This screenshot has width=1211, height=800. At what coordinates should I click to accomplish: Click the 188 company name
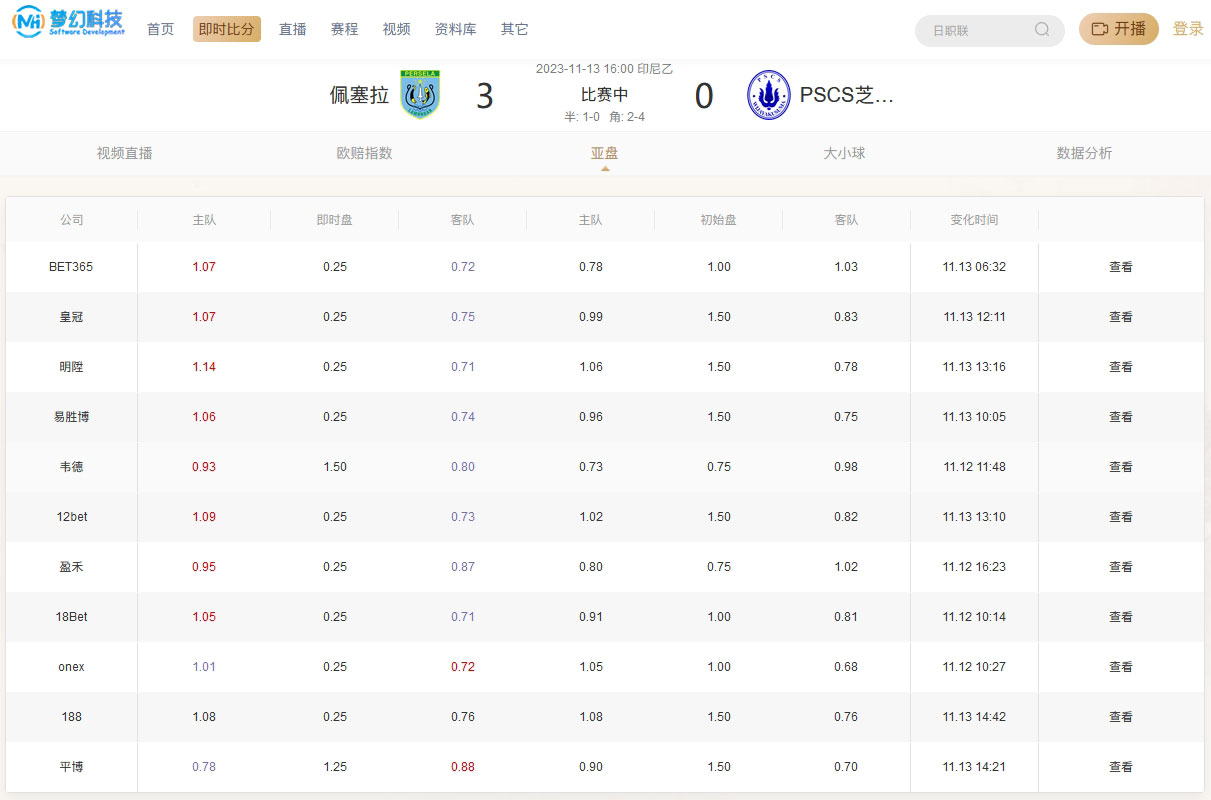(x=71, y=717)
